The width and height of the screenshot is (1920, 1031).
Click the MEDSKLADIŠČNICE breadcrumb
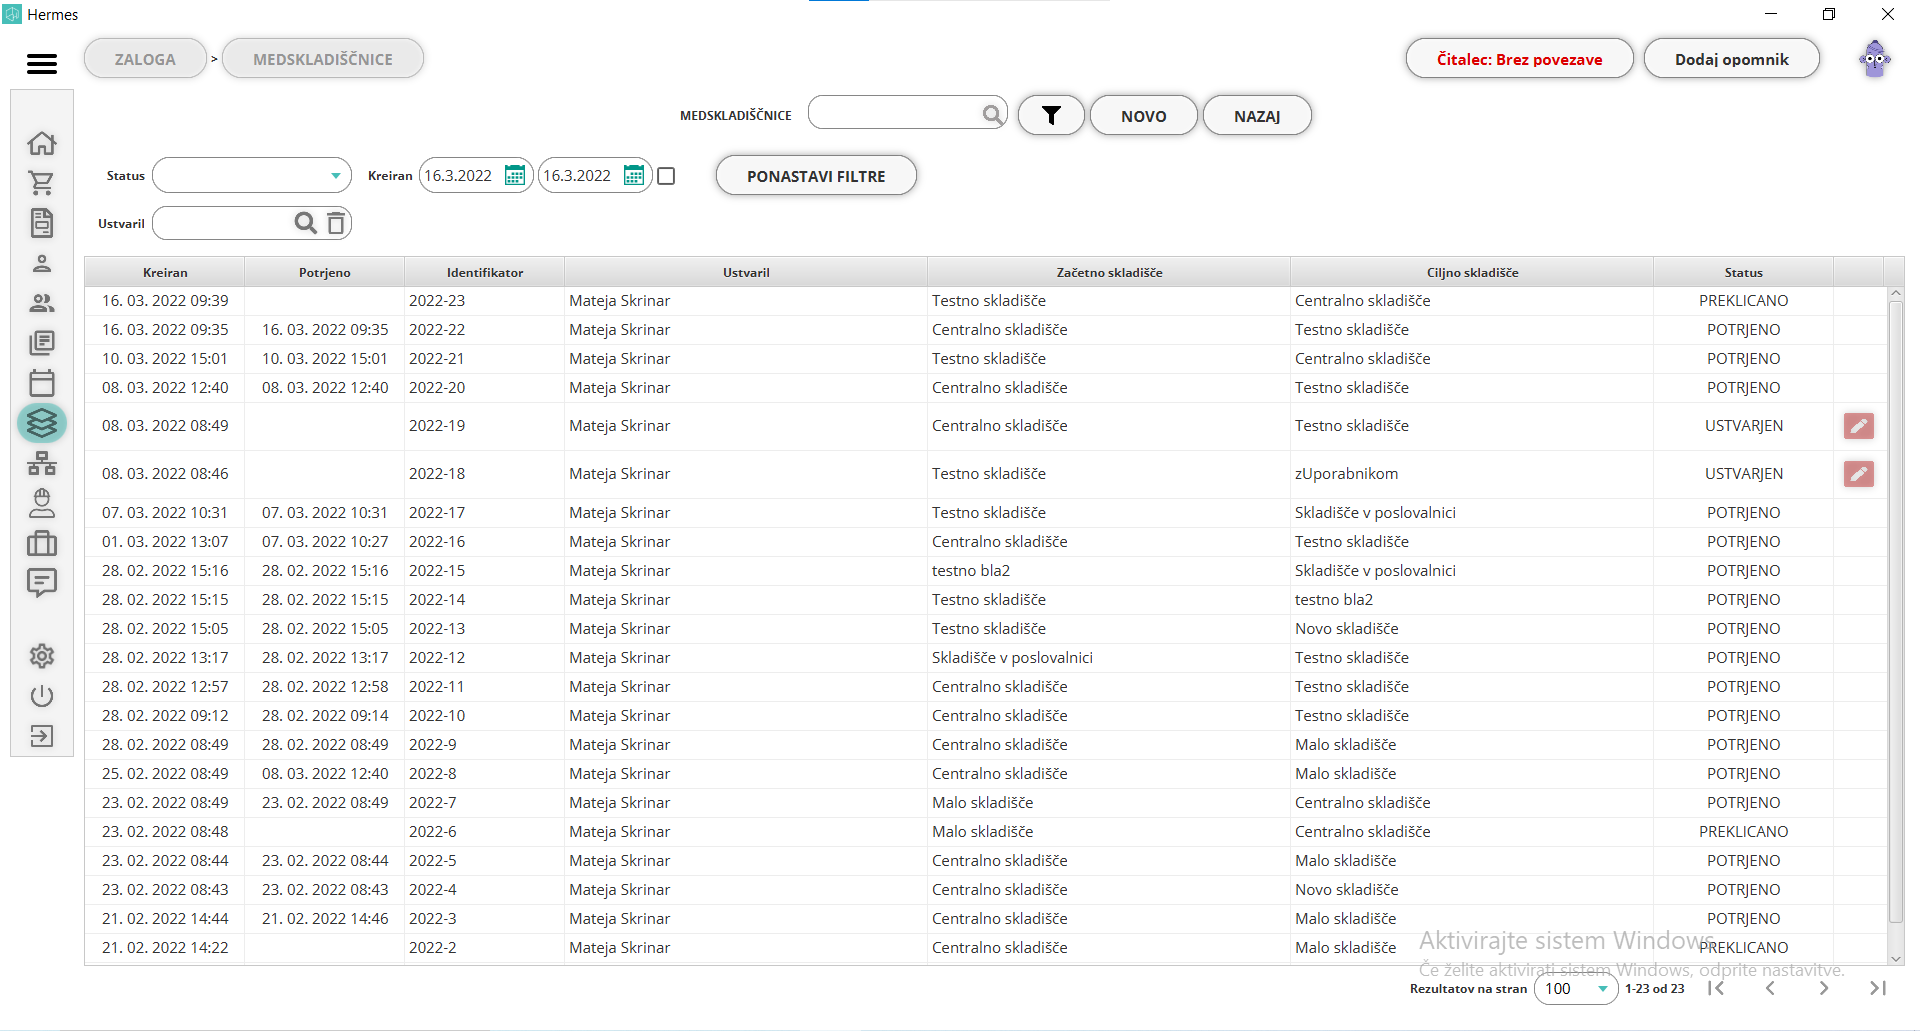coord(323,59)
